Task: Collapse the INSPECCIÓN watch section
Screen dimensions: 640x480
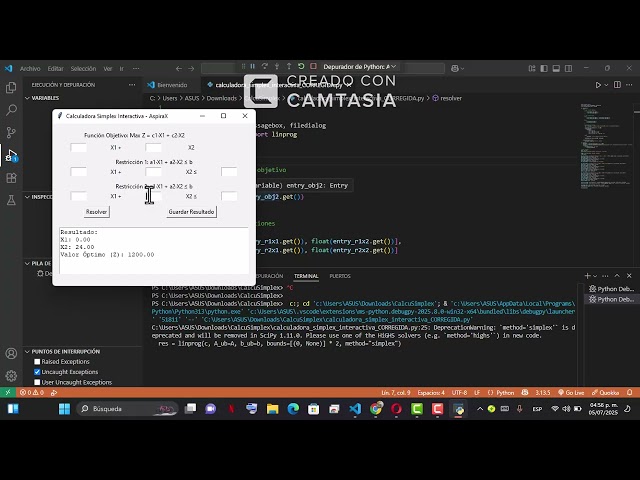Action: (40, 197)
